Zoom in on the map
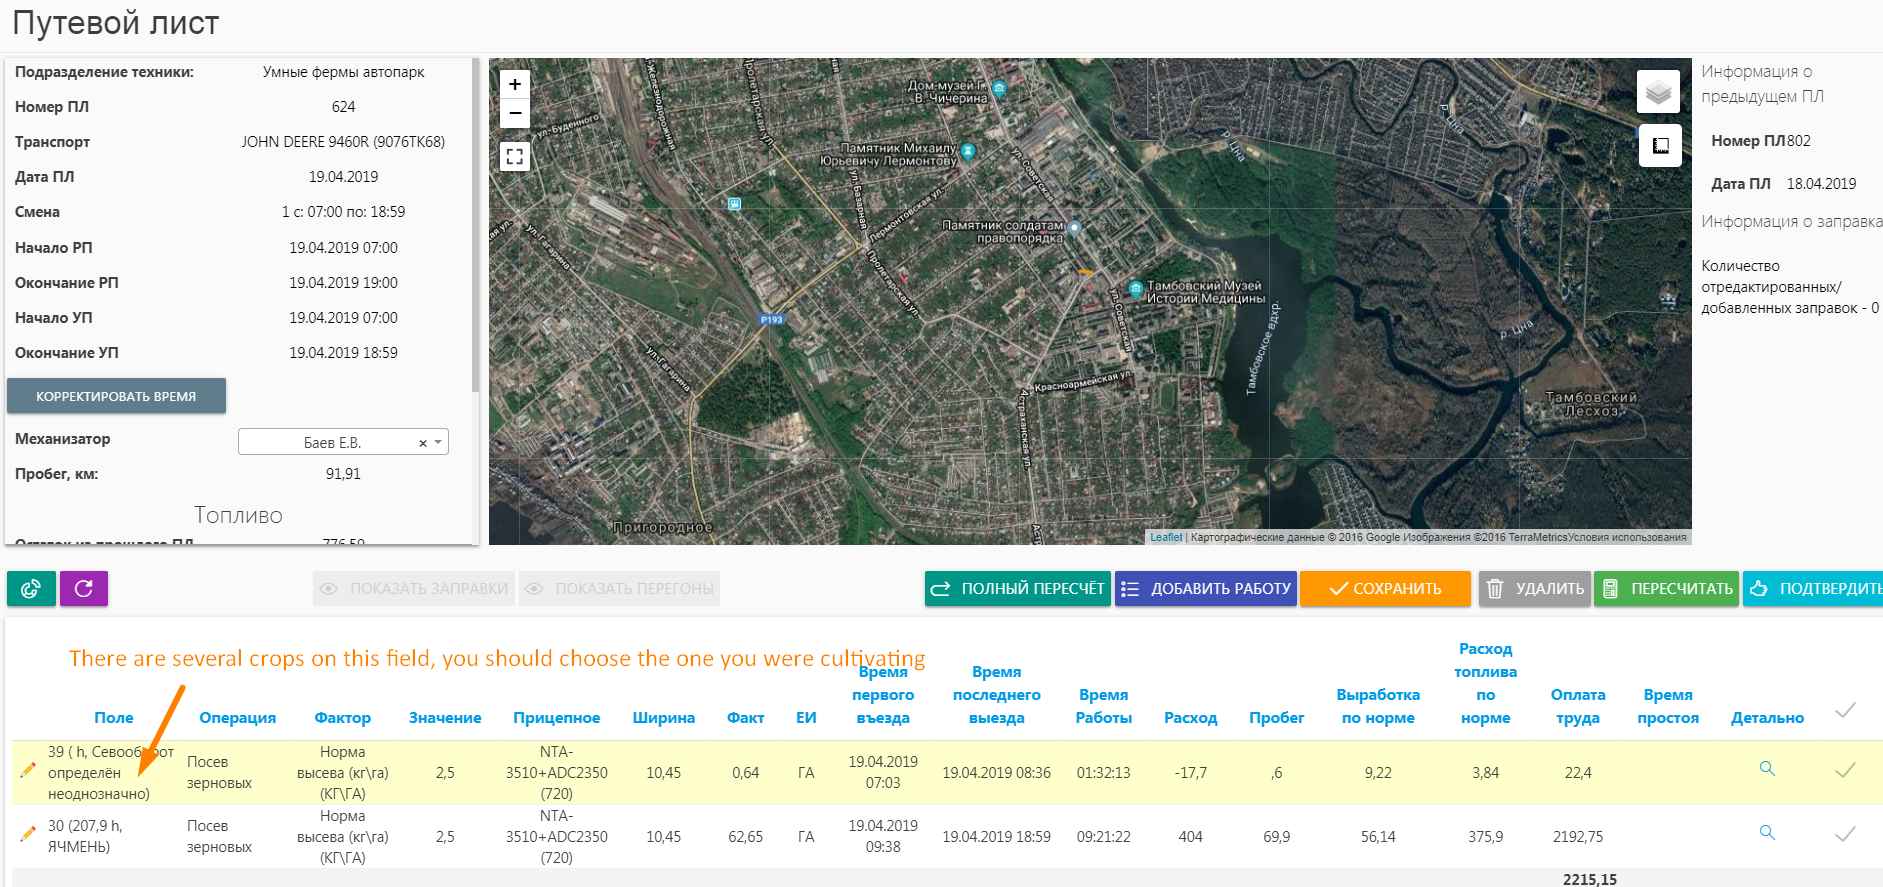The image size is (1883, 887). click(x=515, y=85)
